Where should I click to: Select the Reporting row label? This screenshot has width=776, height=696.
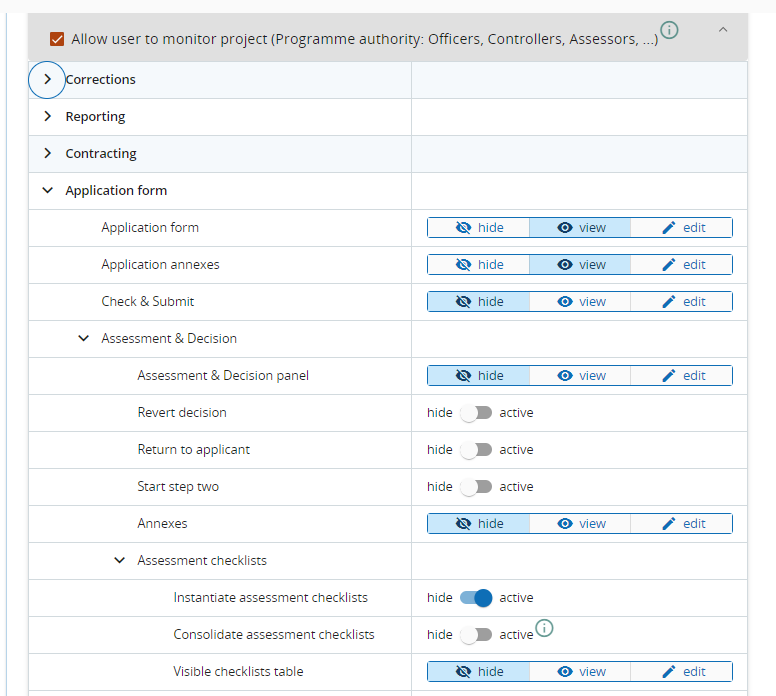pos(96,116)
